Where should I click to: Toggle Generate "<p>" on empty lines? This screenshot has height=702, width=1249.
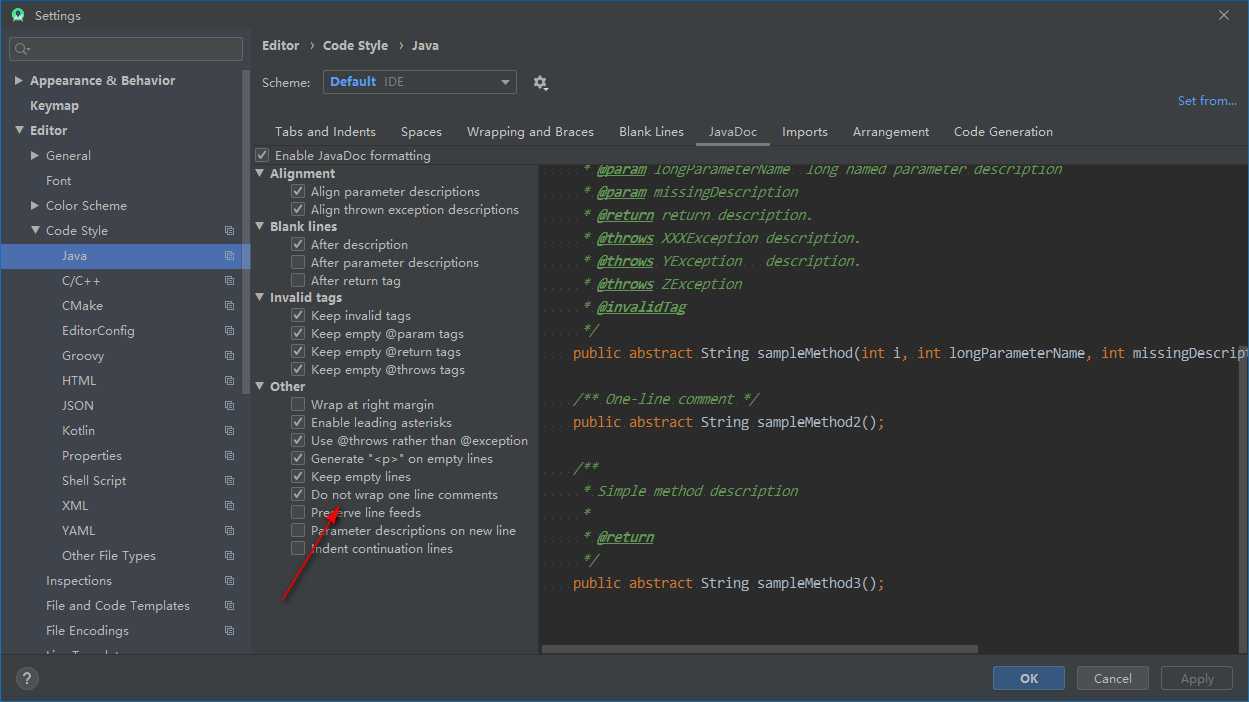tap(298, 459)
